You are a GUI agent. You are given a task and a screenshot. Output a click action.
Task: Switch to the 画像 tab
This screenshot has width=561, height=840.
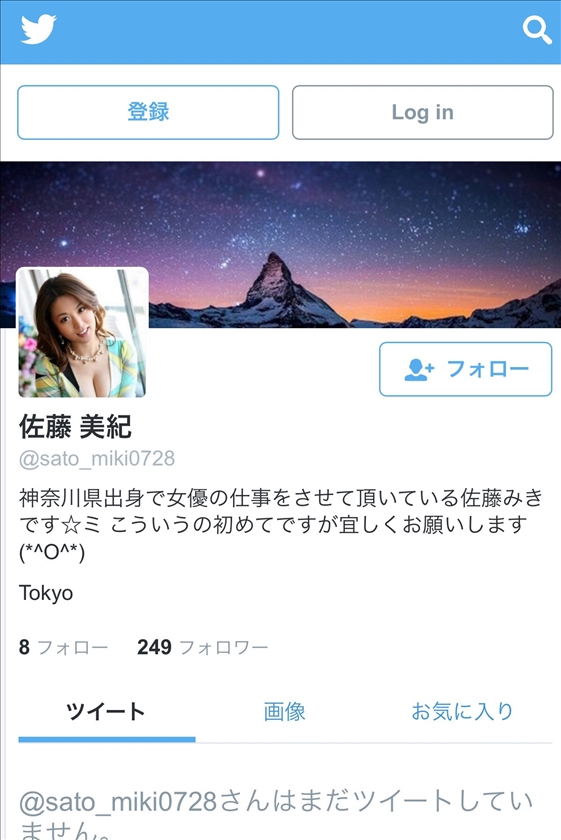click(x=285, y=711)
